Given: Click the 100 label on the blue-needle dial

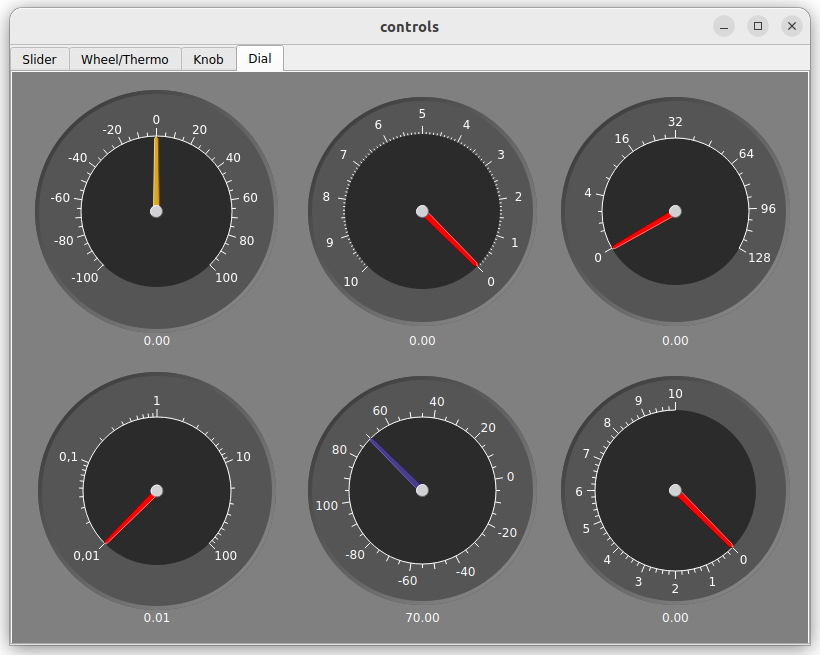Looking at the screenshot, I should [327, 505].
